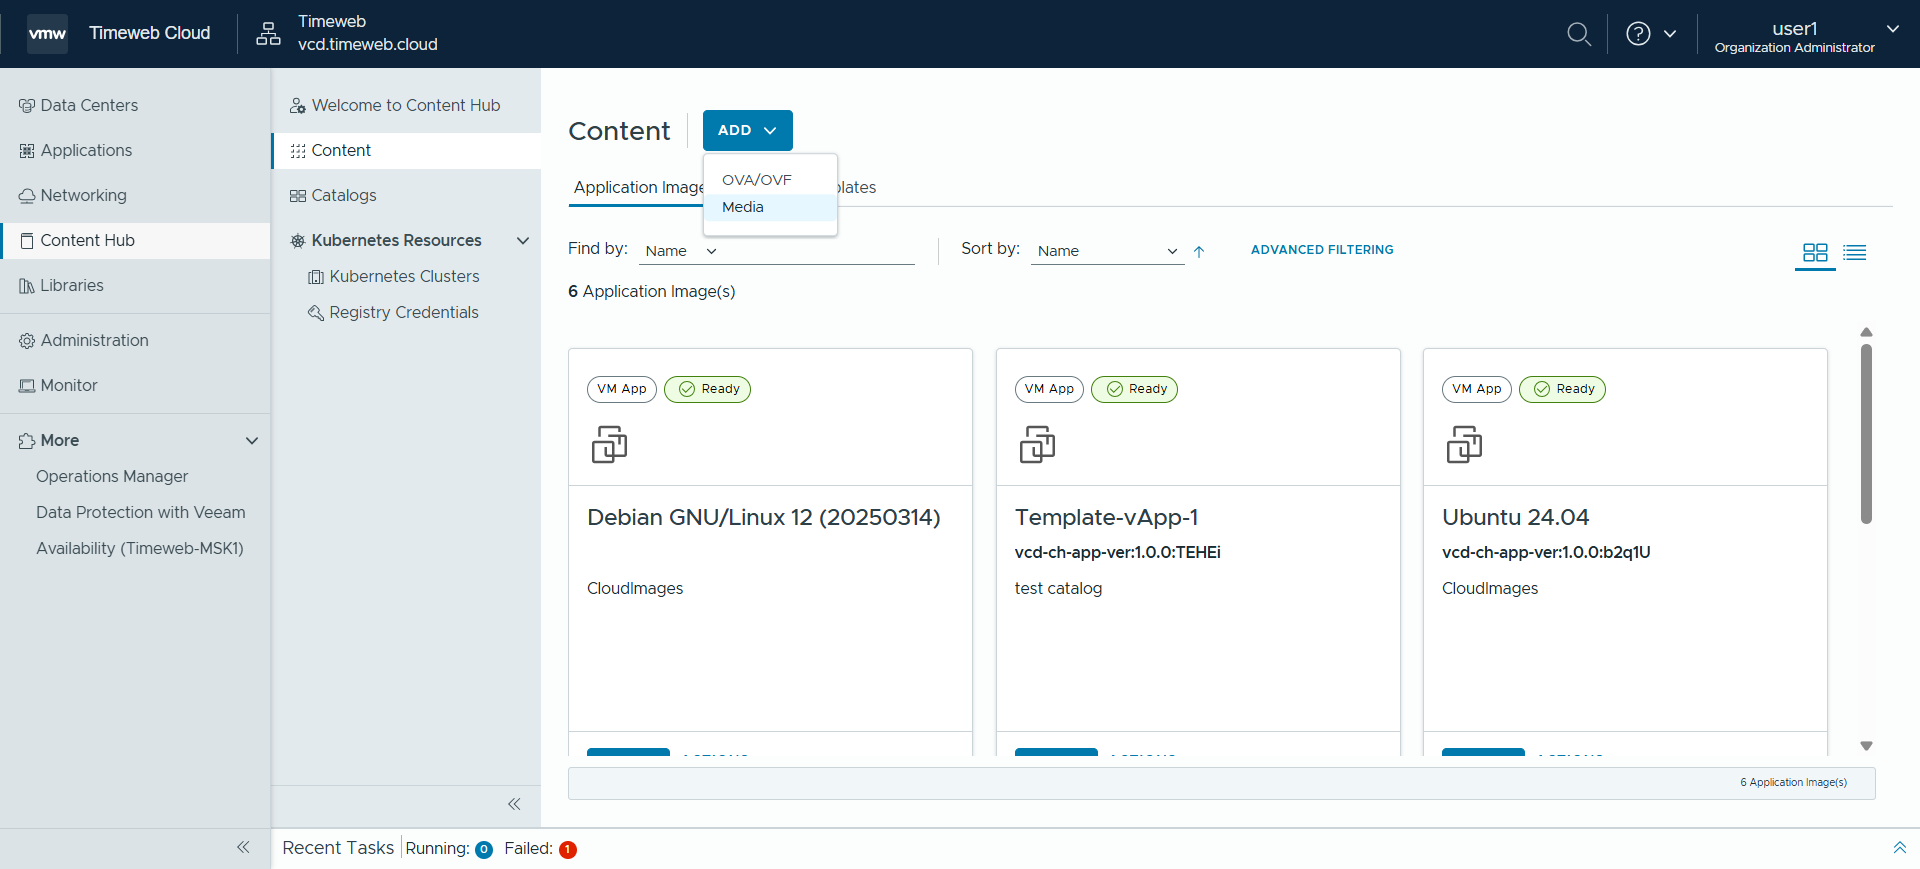Click ADVANCED FILTERING link
This screenshot has height=869, width=1920.
pos(1322,250)
